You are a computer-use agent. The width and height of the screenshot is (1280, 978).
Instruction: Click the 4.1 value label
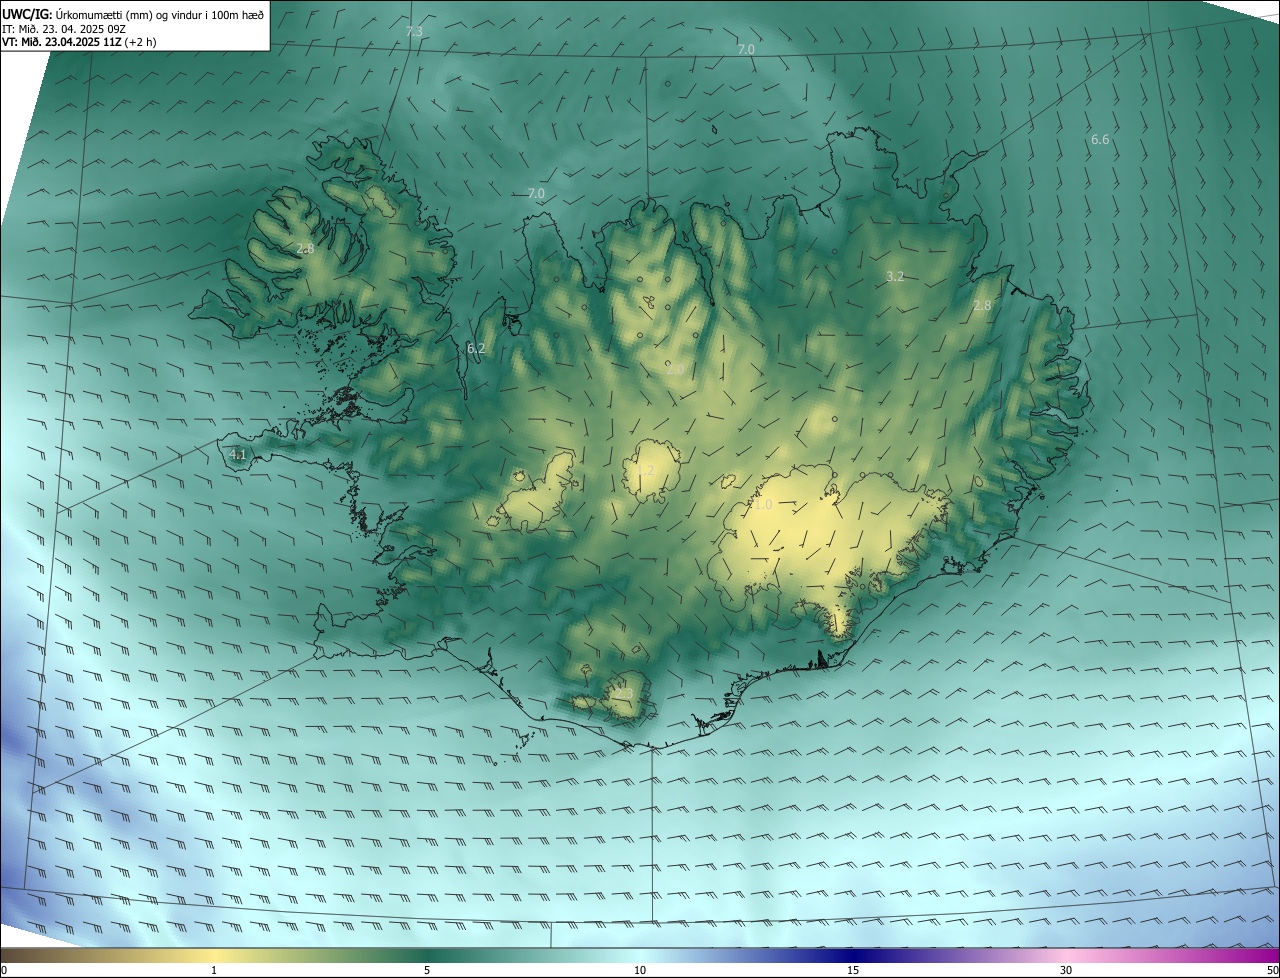pos(237,455)
